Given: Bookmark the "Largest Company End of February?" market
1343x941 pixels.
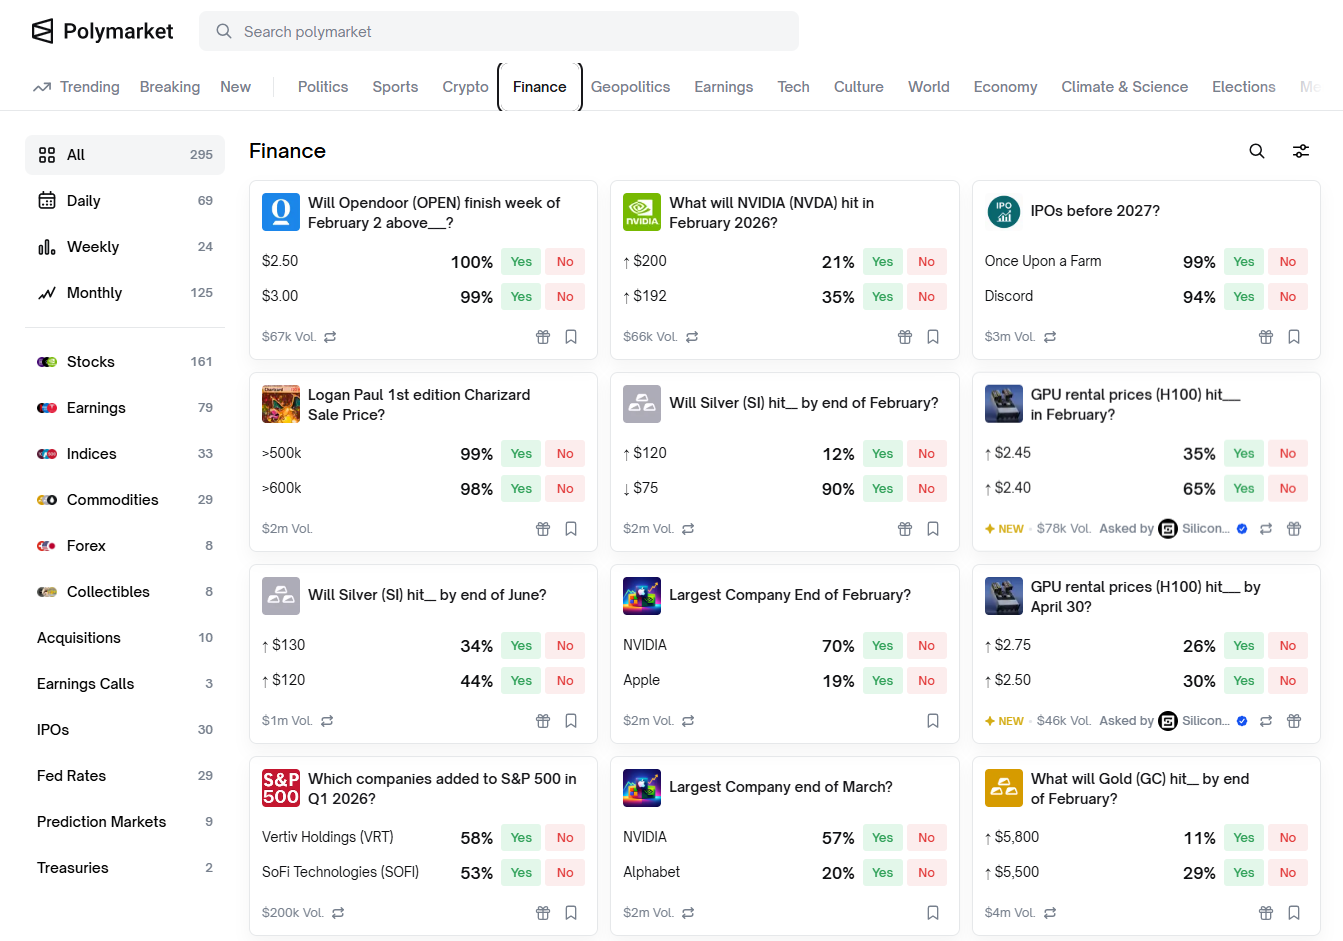Looking at the screenshot, I should coord(933,720).
